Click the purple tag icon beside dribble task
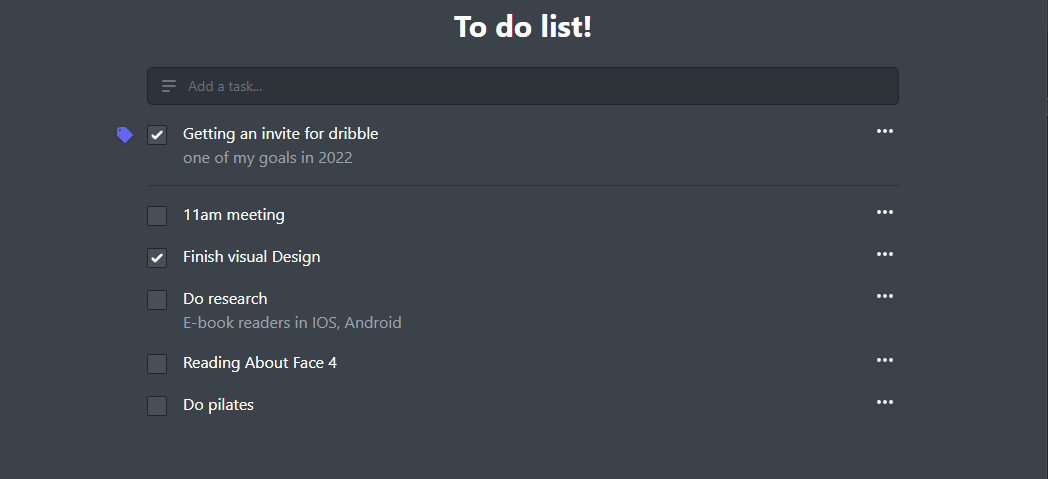Viewport: 1048px width, 479px height. (x=124, y=135)
